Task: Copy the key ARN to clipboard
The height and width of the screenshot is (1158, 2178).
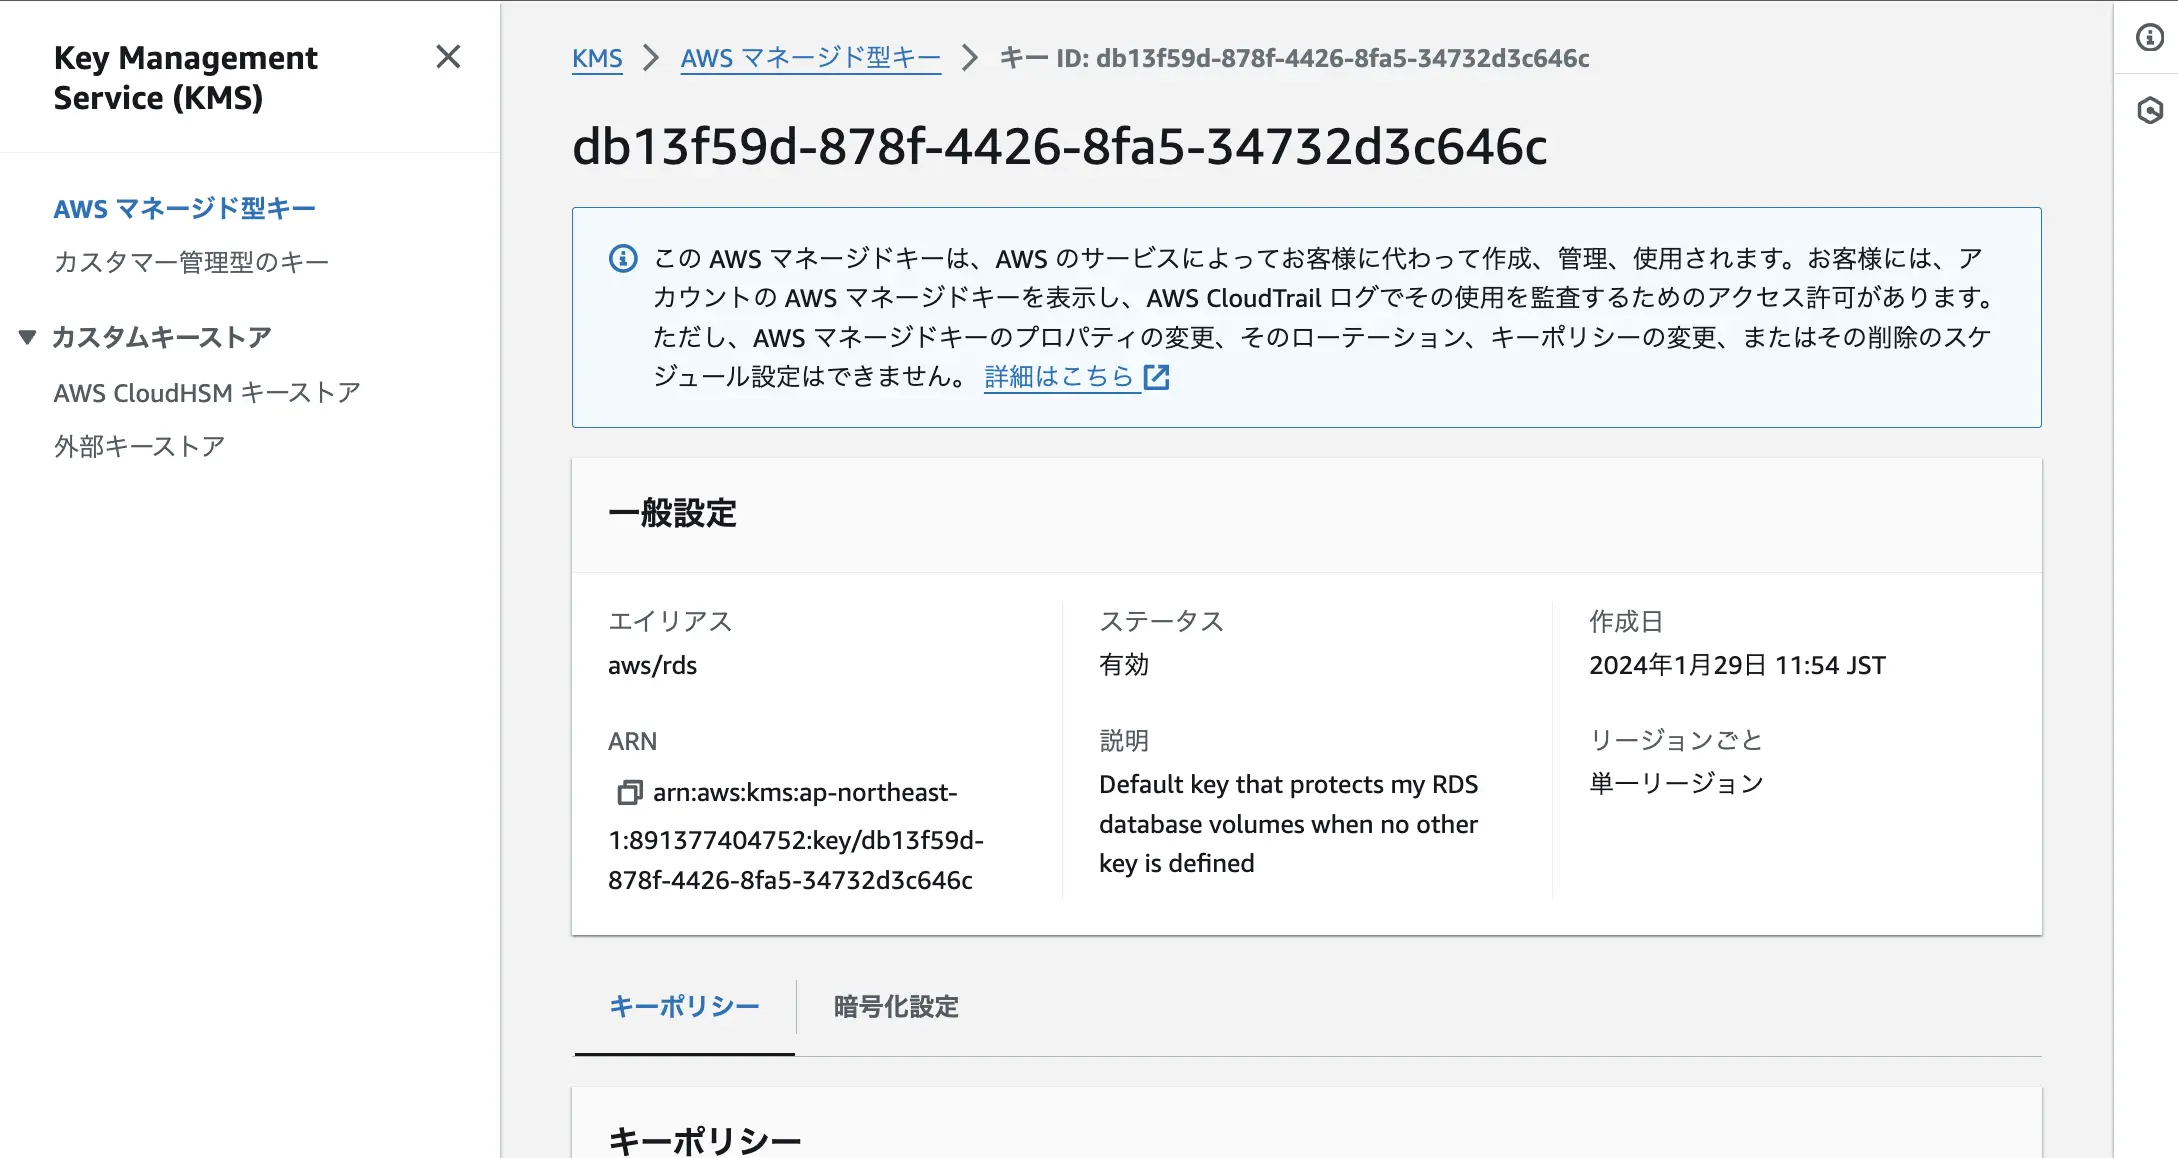Action: 630,792
